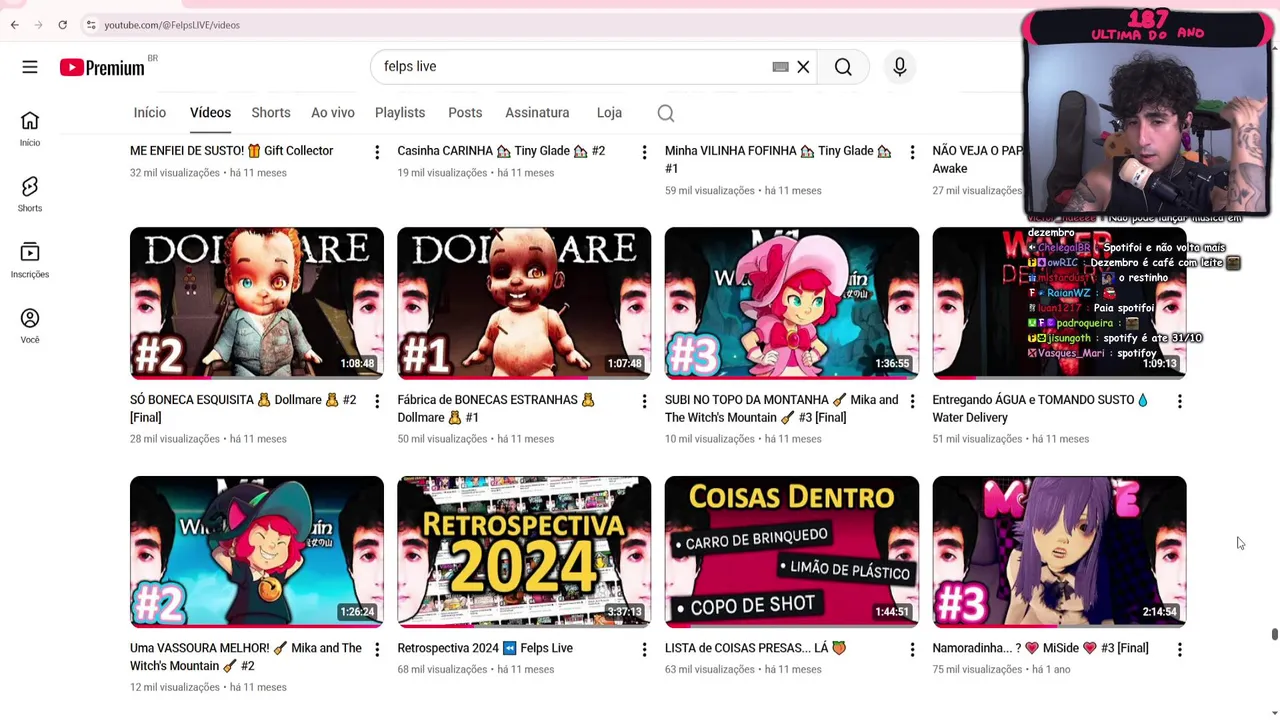Open title Uma VASSOURA MELHOR
The width and height of the screenshot is (1280, 720).
point(246,657)
